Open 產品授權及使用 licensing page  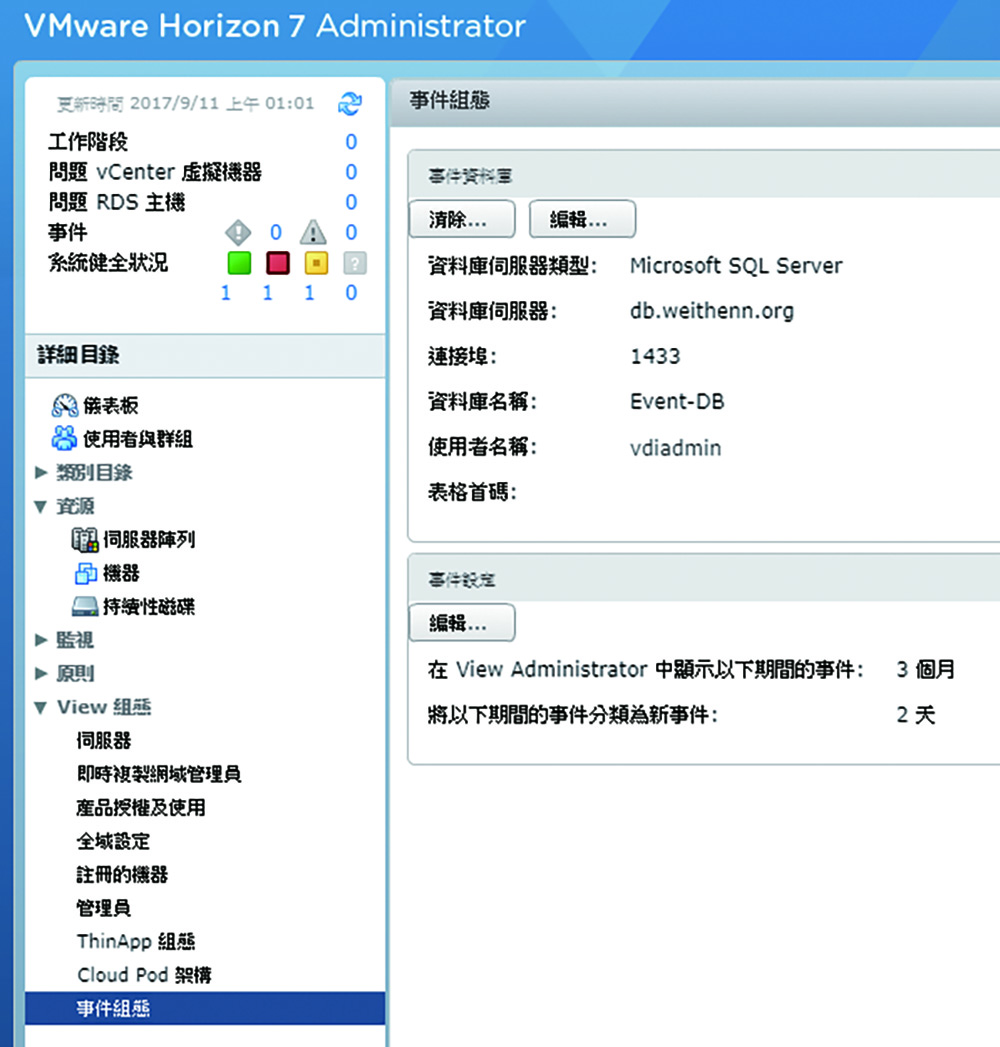point(141,807)
